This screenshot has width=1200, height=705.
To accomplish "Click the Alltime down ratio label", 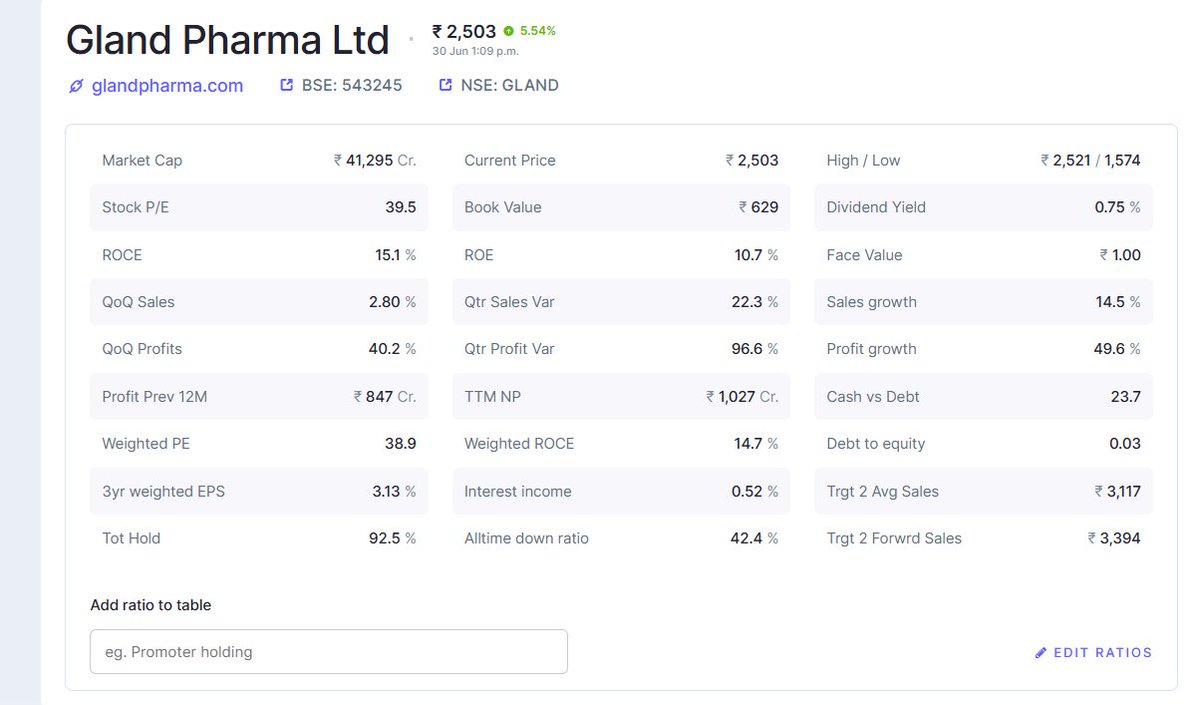I will pos(526,538).
